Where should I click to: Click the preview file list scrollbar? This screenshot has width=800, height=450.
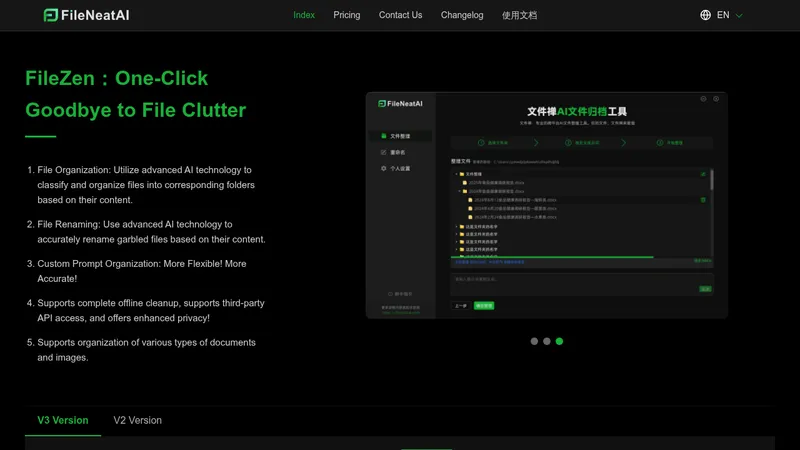711,180
